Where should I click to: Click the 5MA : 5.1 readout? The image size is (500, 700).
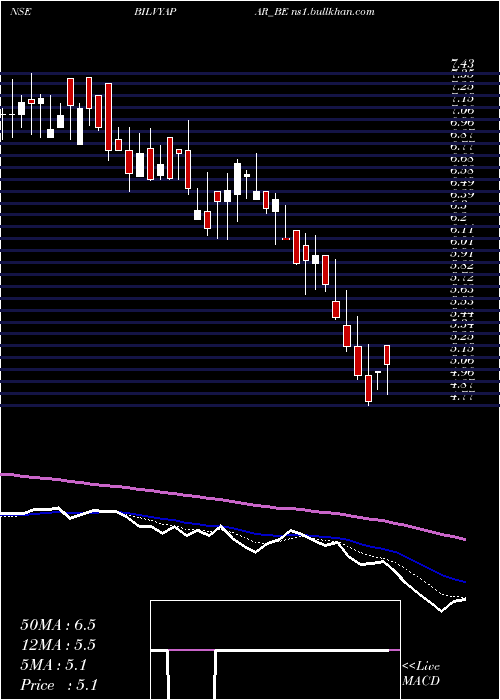coord(54,665)
